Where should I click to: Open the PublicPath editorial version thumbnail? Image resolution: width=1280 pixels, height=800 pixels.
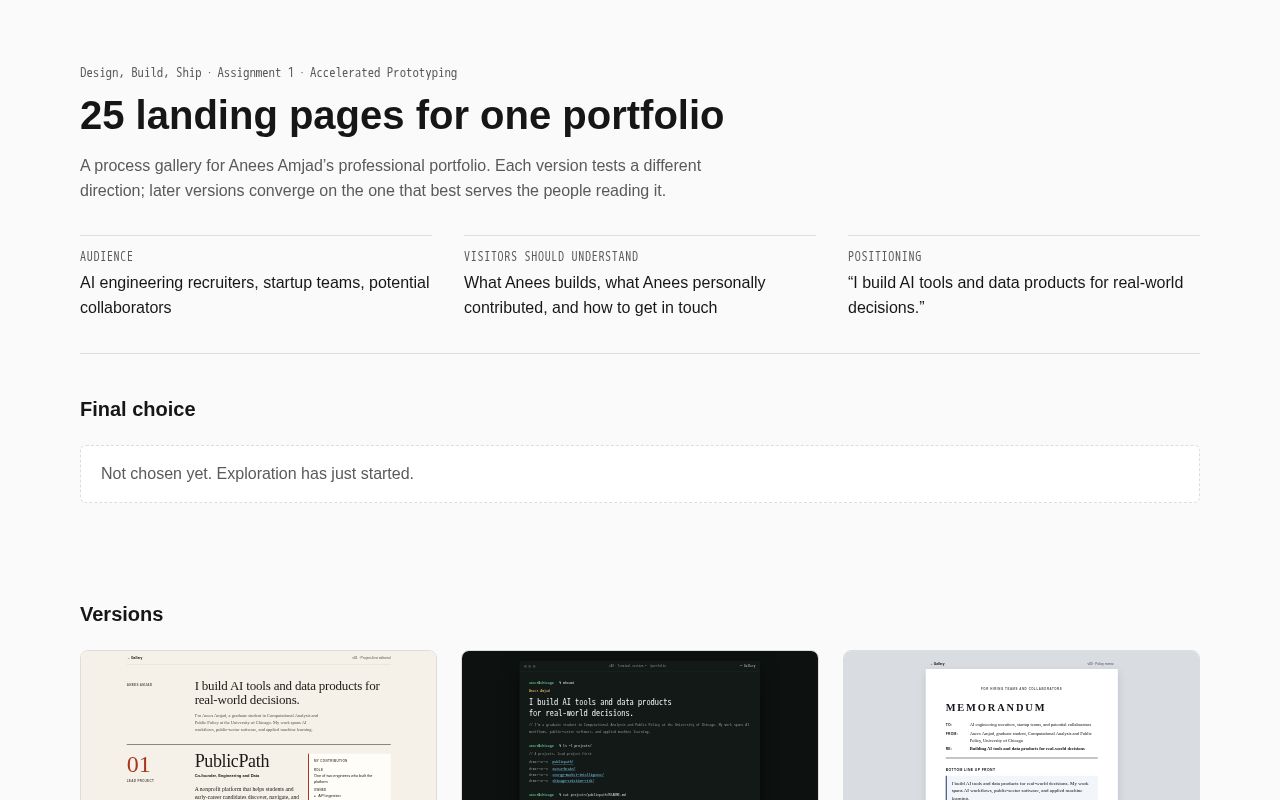(258, 725)
